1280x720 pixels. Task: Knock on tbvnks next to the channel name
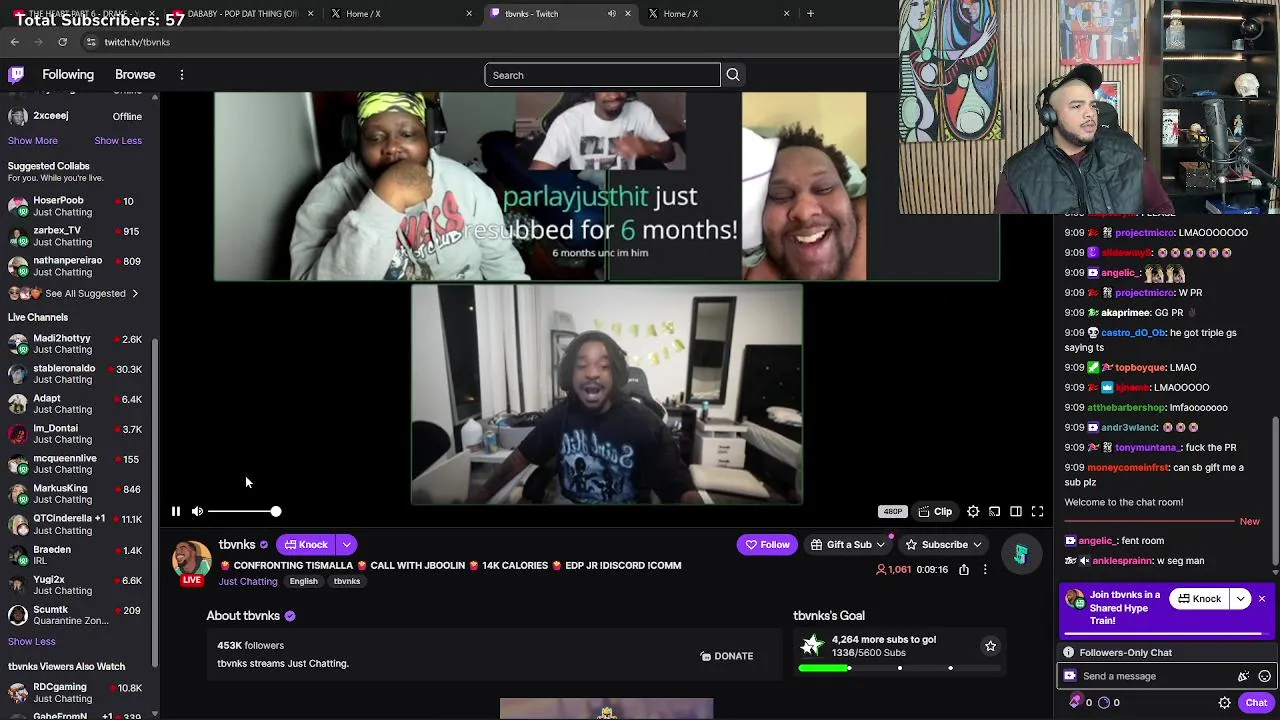[x=306, y=545]
